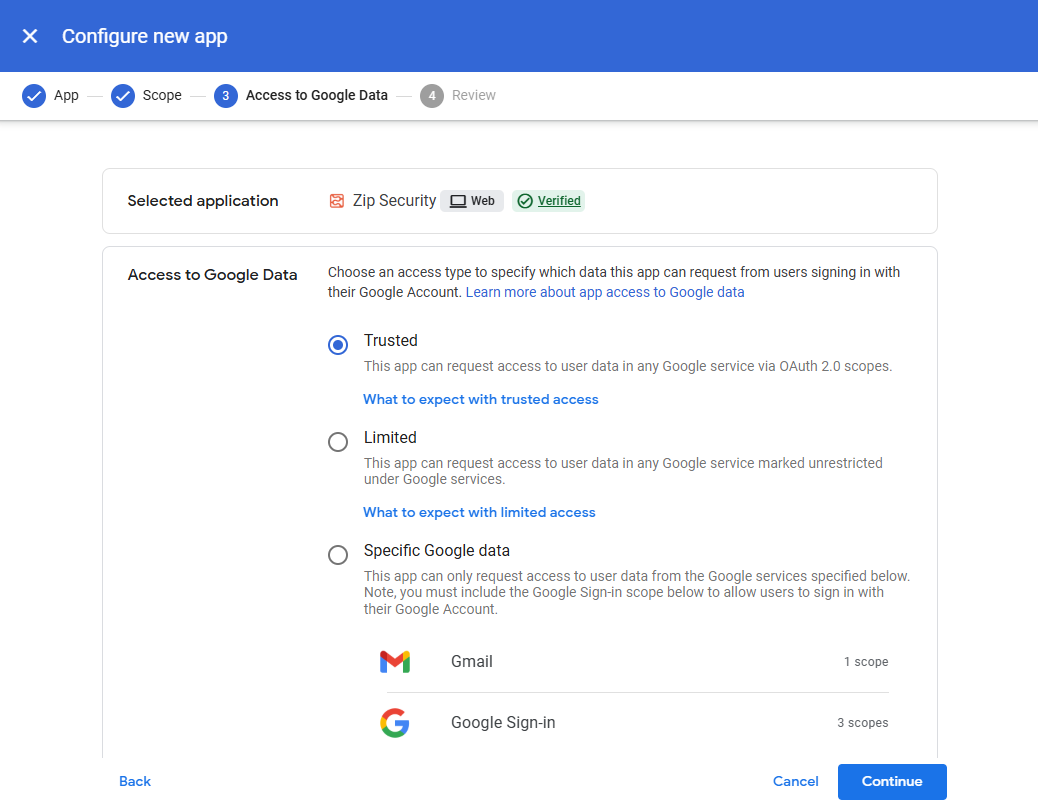Click the Scope step checkmark icon
This screenshot has height=811, width=1038.
point(123,96)
